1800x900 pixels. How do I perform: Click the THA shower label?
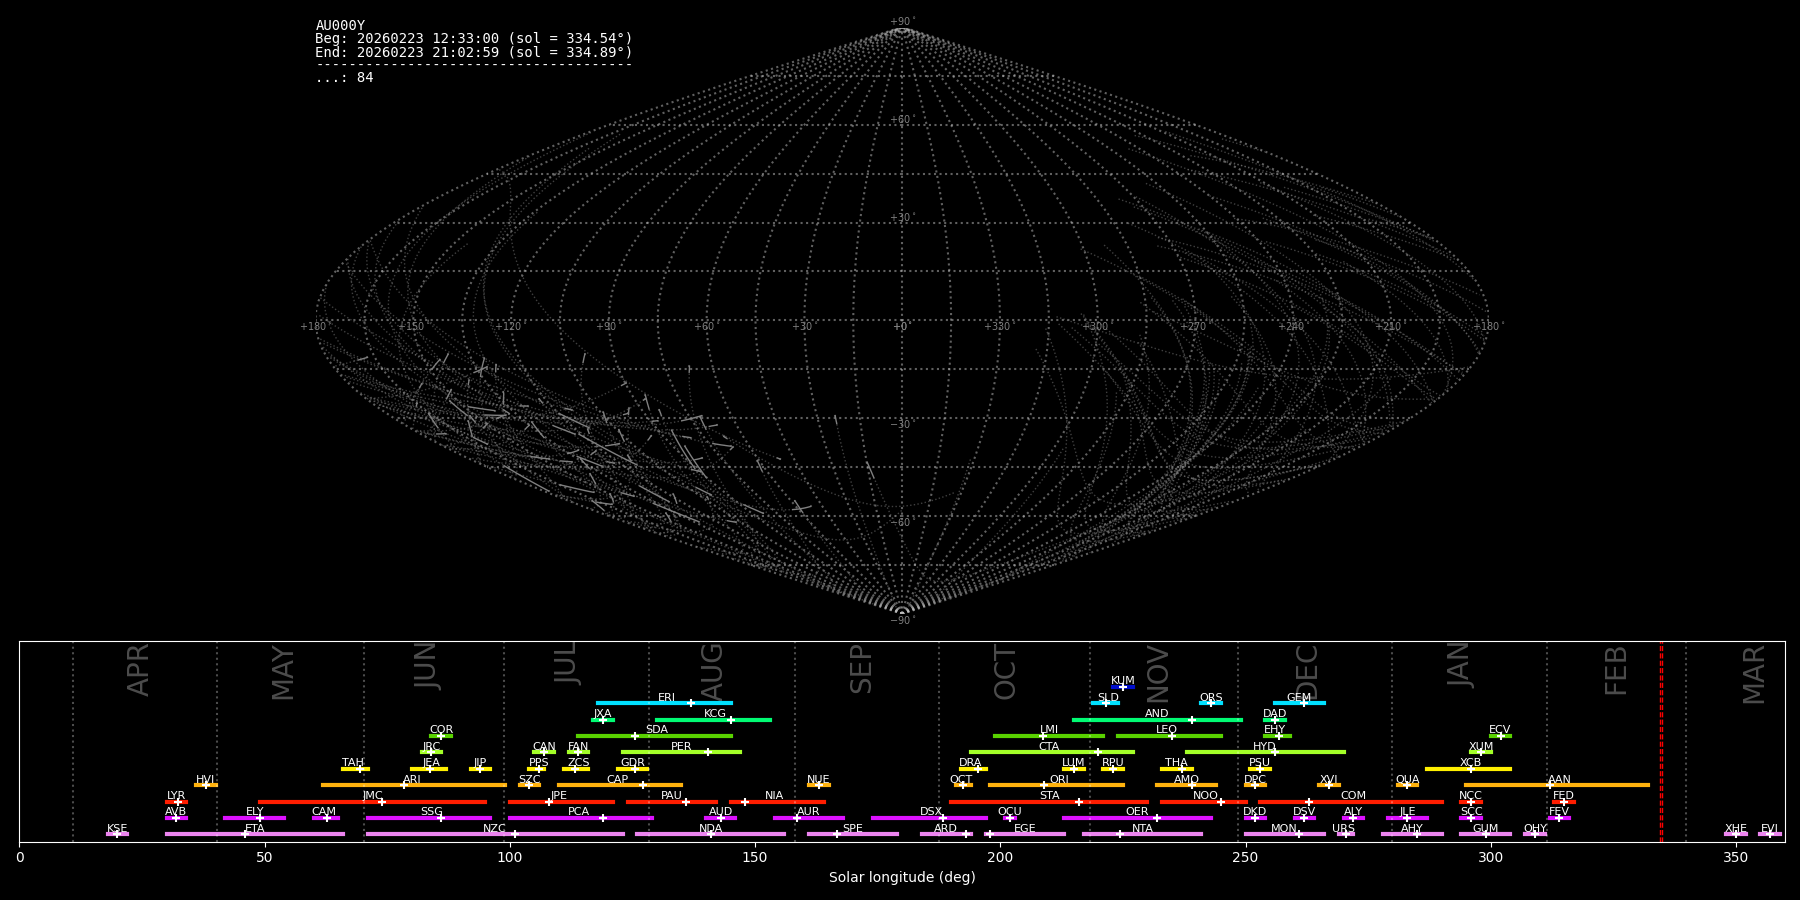pos(1176,763)
